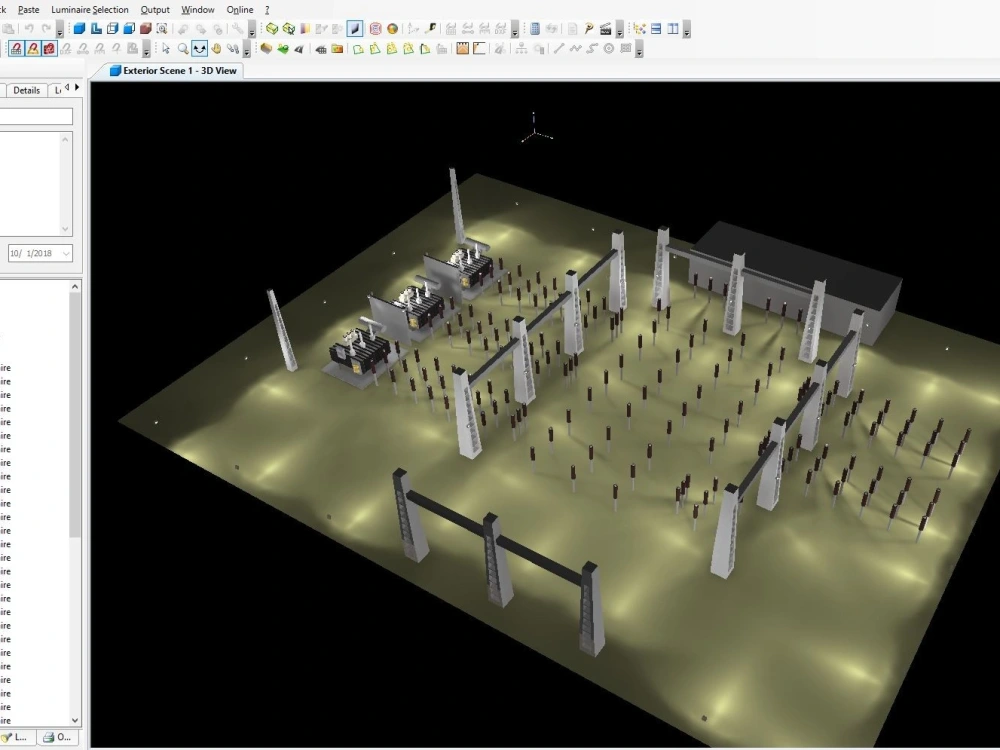1000x750 pixels.
Task: Activate the hand pan tool
Action: click(x=216, y=47)
